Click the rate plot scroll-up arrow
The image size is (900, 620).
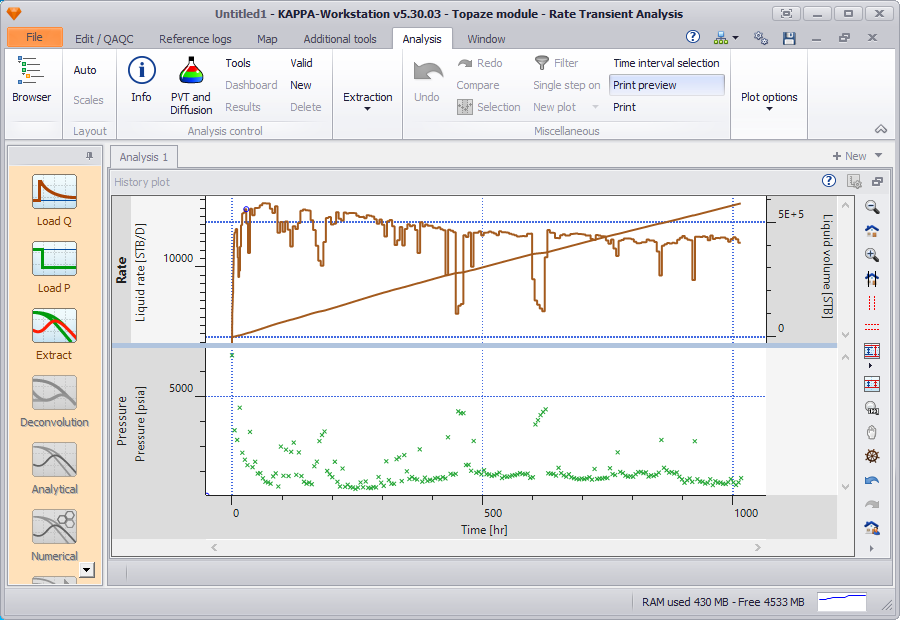click(845, 205)
